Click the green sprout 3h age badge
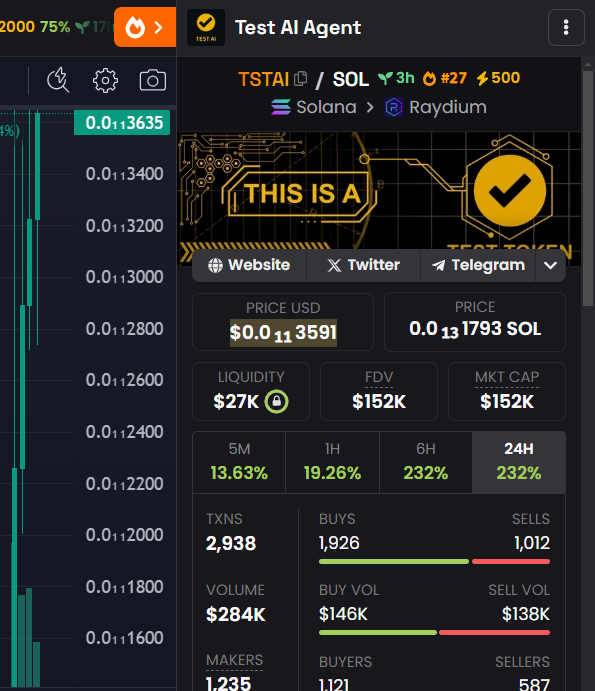Viewport: 595px width, 691px height. 396,78
